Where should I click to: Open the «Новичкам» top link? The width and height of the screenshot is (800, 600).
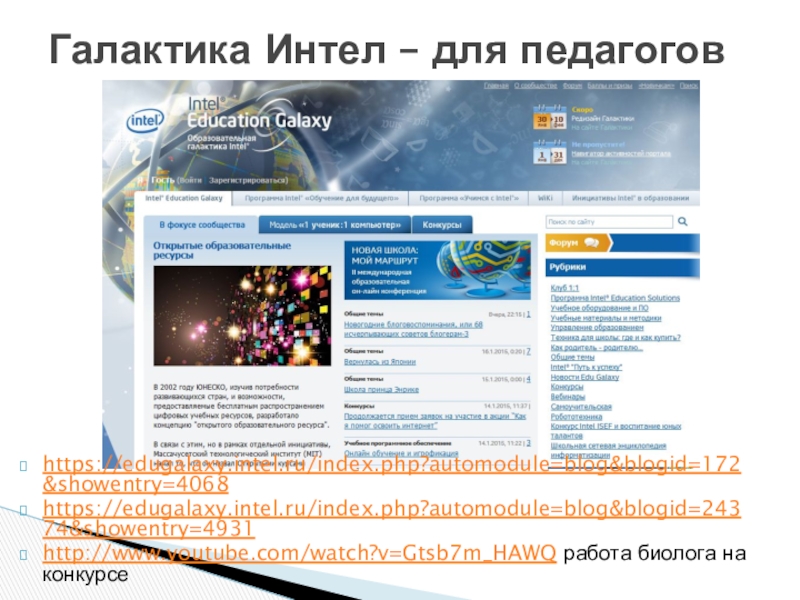[656, 86]
